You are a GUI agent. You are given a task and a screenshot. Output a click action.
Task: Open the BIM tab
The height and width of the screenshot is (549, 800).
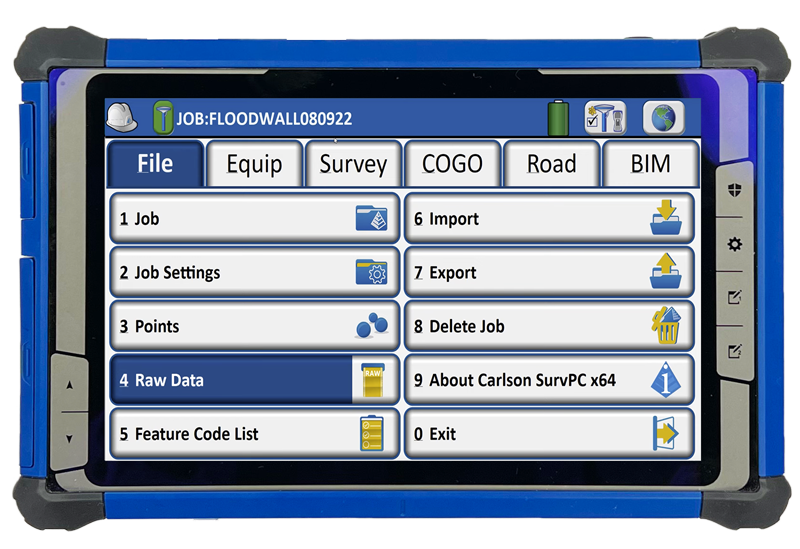pos(650,164)
